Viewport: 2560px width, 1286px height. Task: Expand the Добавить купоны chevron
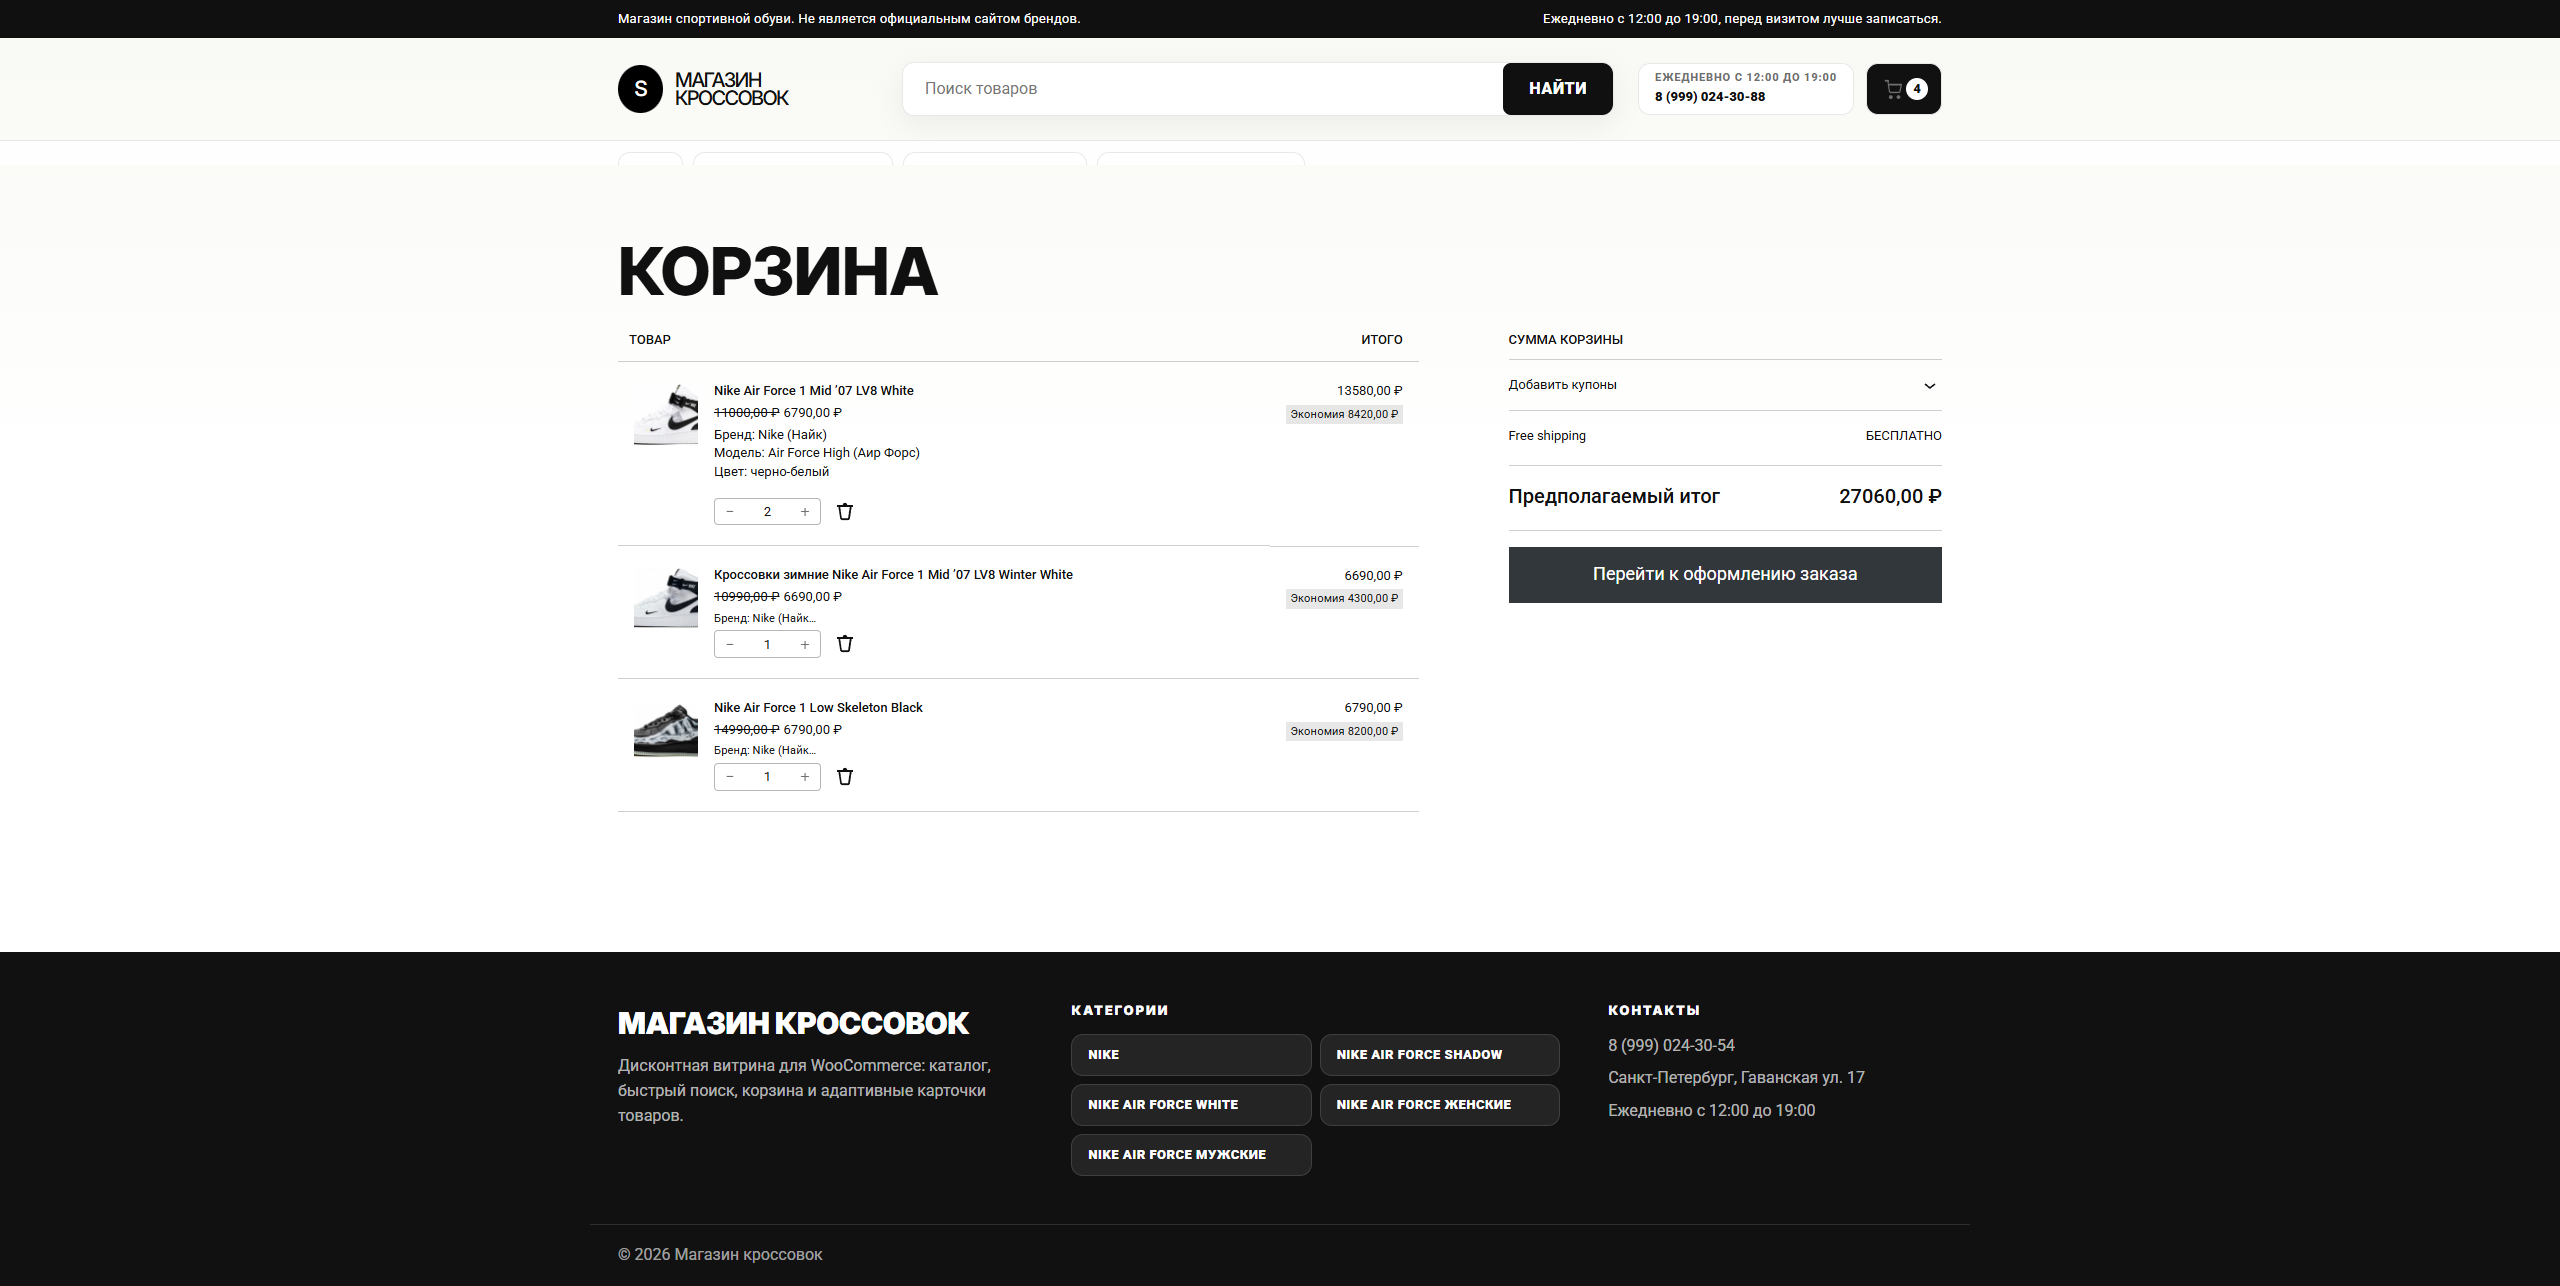point(1930,386)
